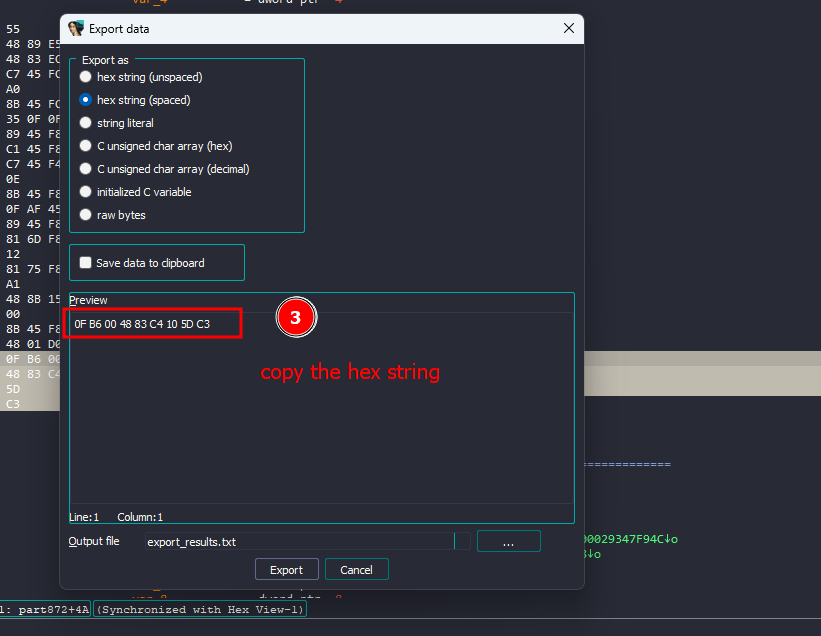Click the IDA icon in dialog title bar
821x636 pixels.
tap(76, 29)
